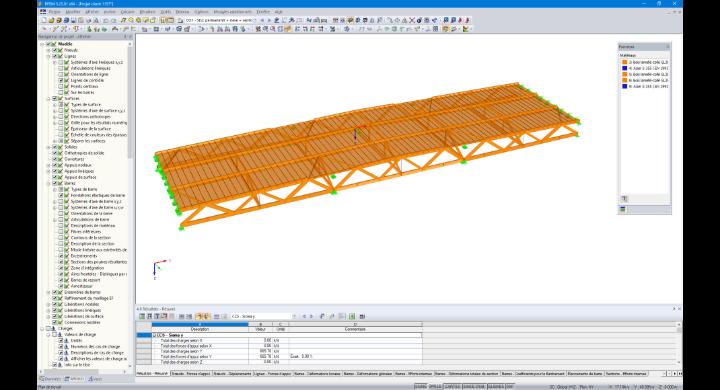Expand the Noeuds tree node
The width and height of the screenshot is (720, 390).
click(x=48, y=50)
